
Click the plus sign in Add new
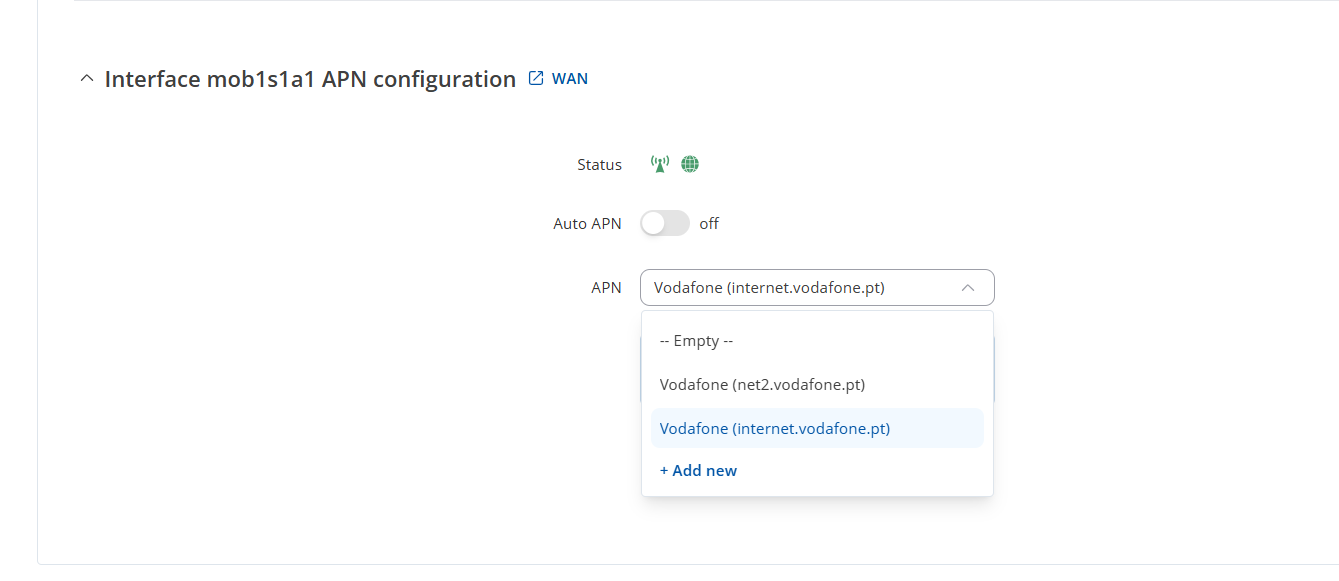pos(664,471)
